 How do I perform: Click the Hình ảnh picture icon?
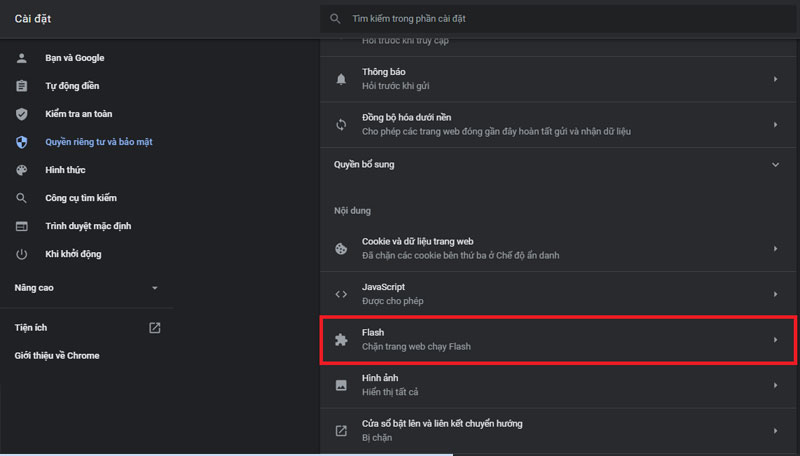pos(341,385)
